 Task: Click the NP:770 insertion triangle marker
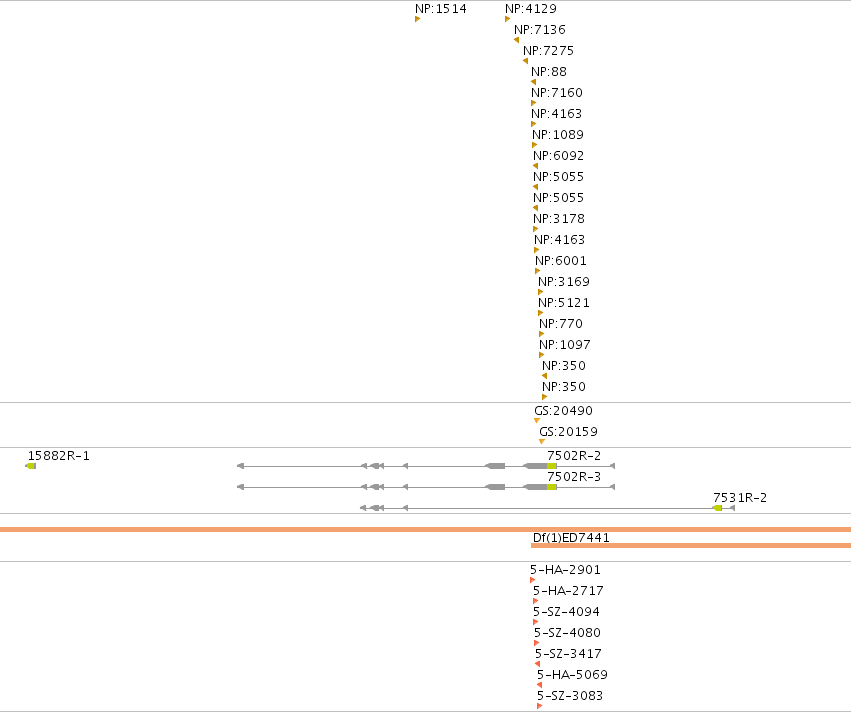point(542,334)
